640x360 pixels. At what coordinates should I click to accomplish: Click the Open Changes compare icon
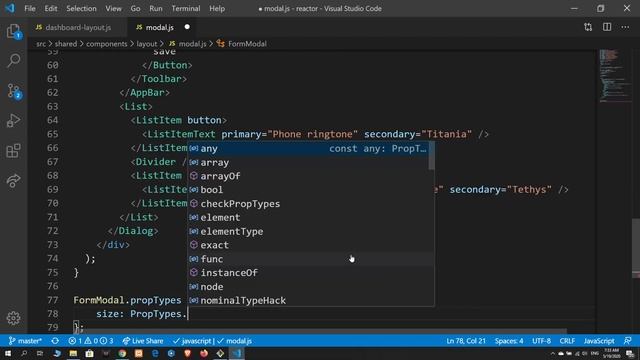(588, 27)
